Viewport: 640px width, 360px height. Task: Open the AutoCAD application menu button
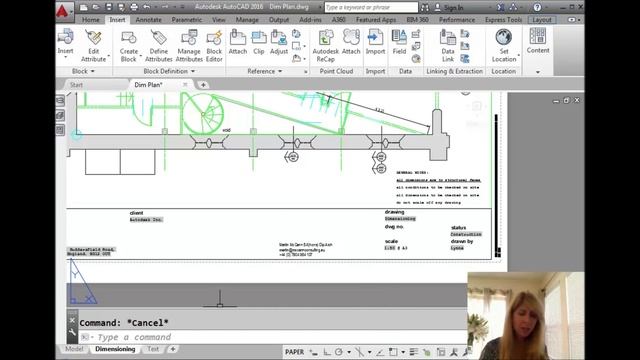click(64, 11)
